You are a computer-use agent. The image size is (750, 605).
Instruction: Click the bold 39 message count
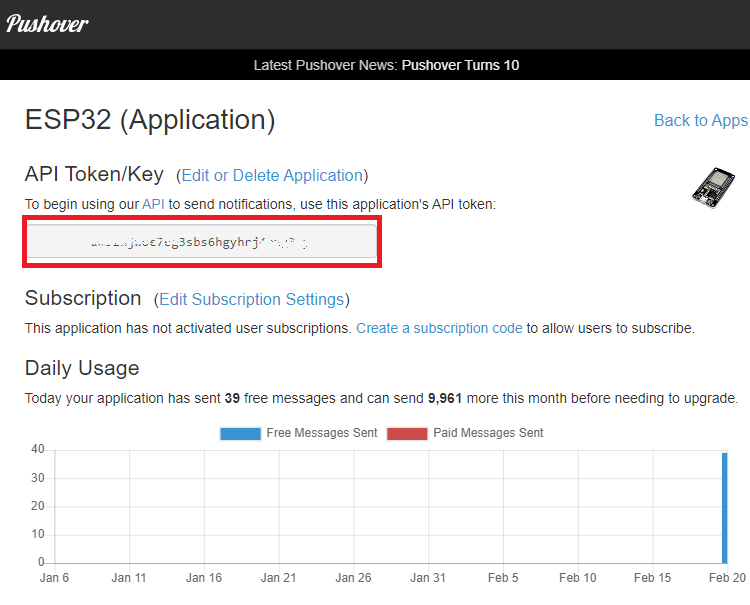click(x=232, y=398)
